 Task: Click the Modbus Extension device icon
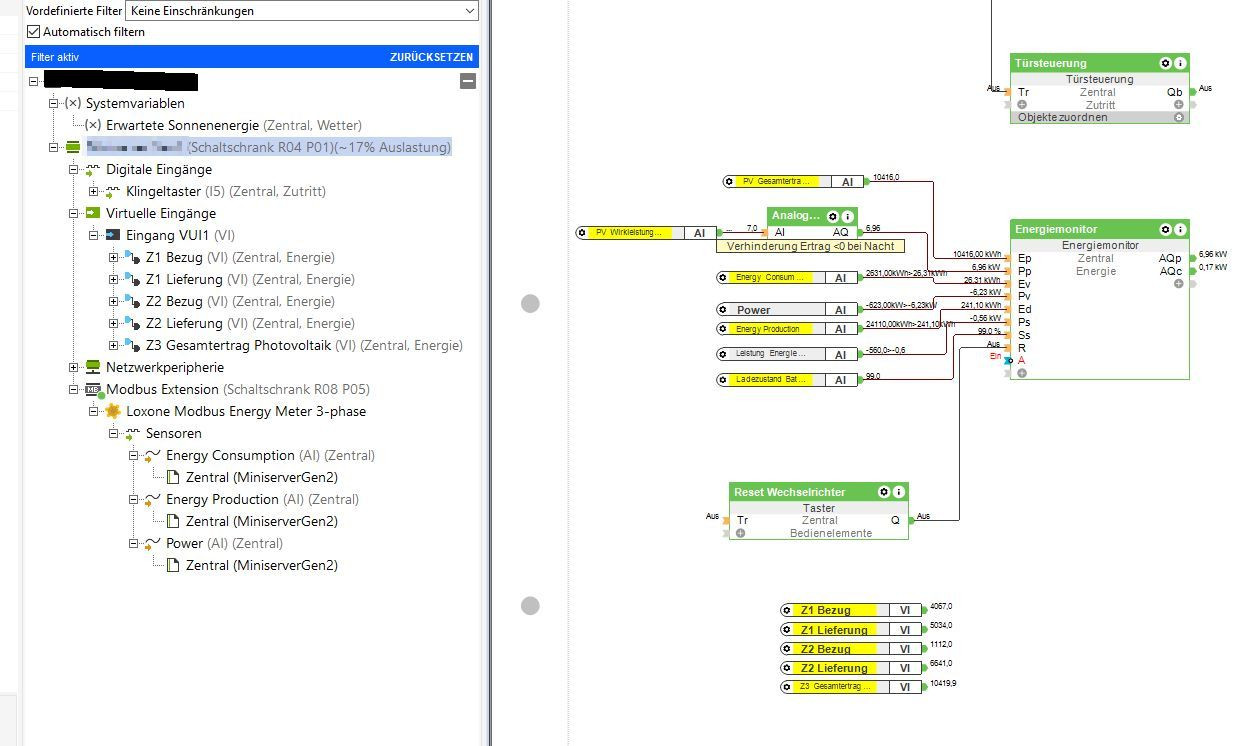point(93,389)
